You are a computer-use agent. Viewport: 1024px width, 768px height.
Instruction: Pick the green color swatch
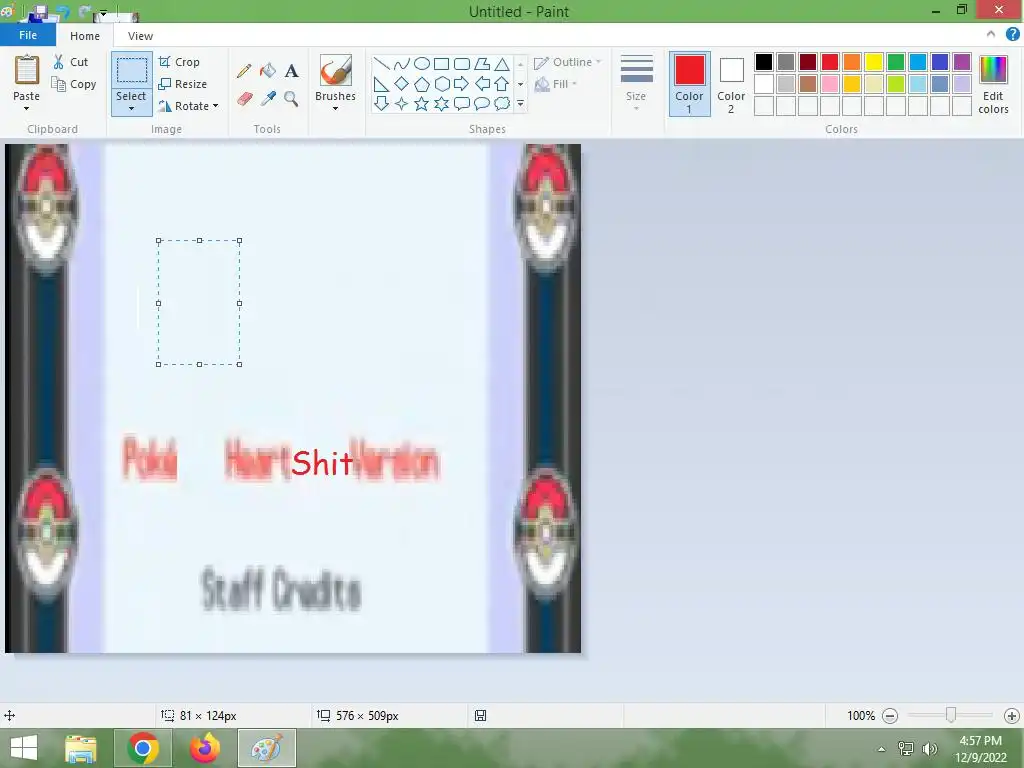(896, 62)
